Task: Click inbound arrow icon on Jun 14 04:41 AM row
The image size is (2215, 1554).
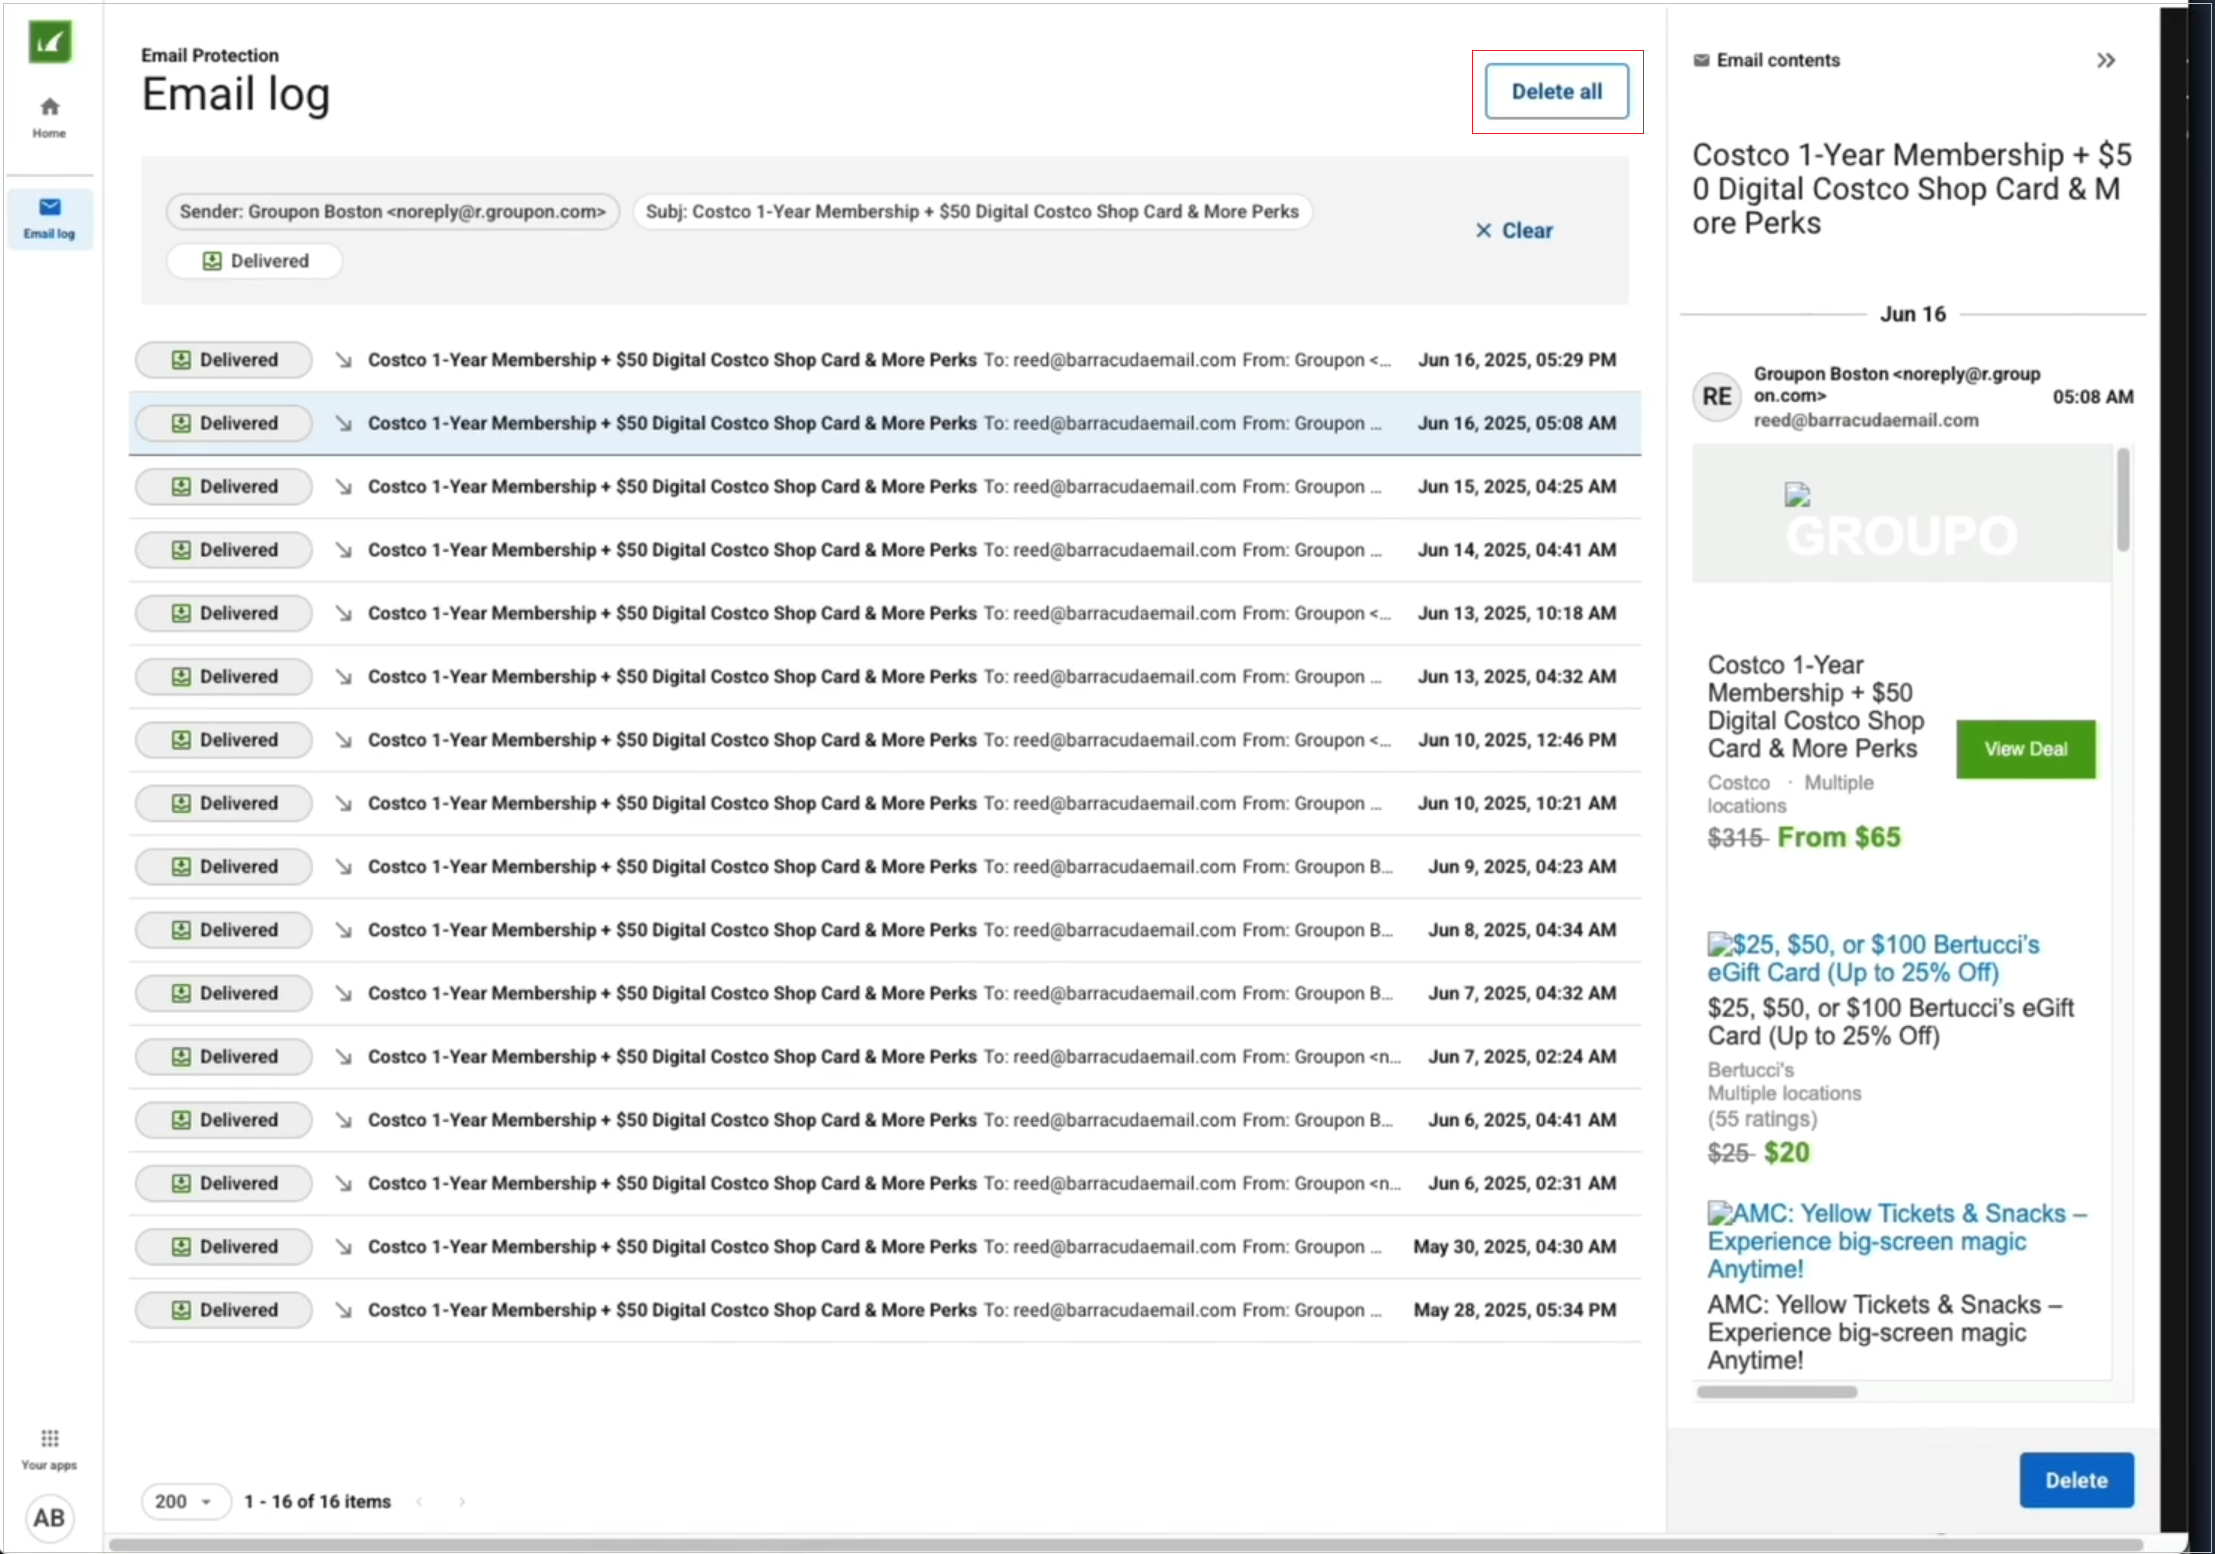Action: [x=343, y=550]
